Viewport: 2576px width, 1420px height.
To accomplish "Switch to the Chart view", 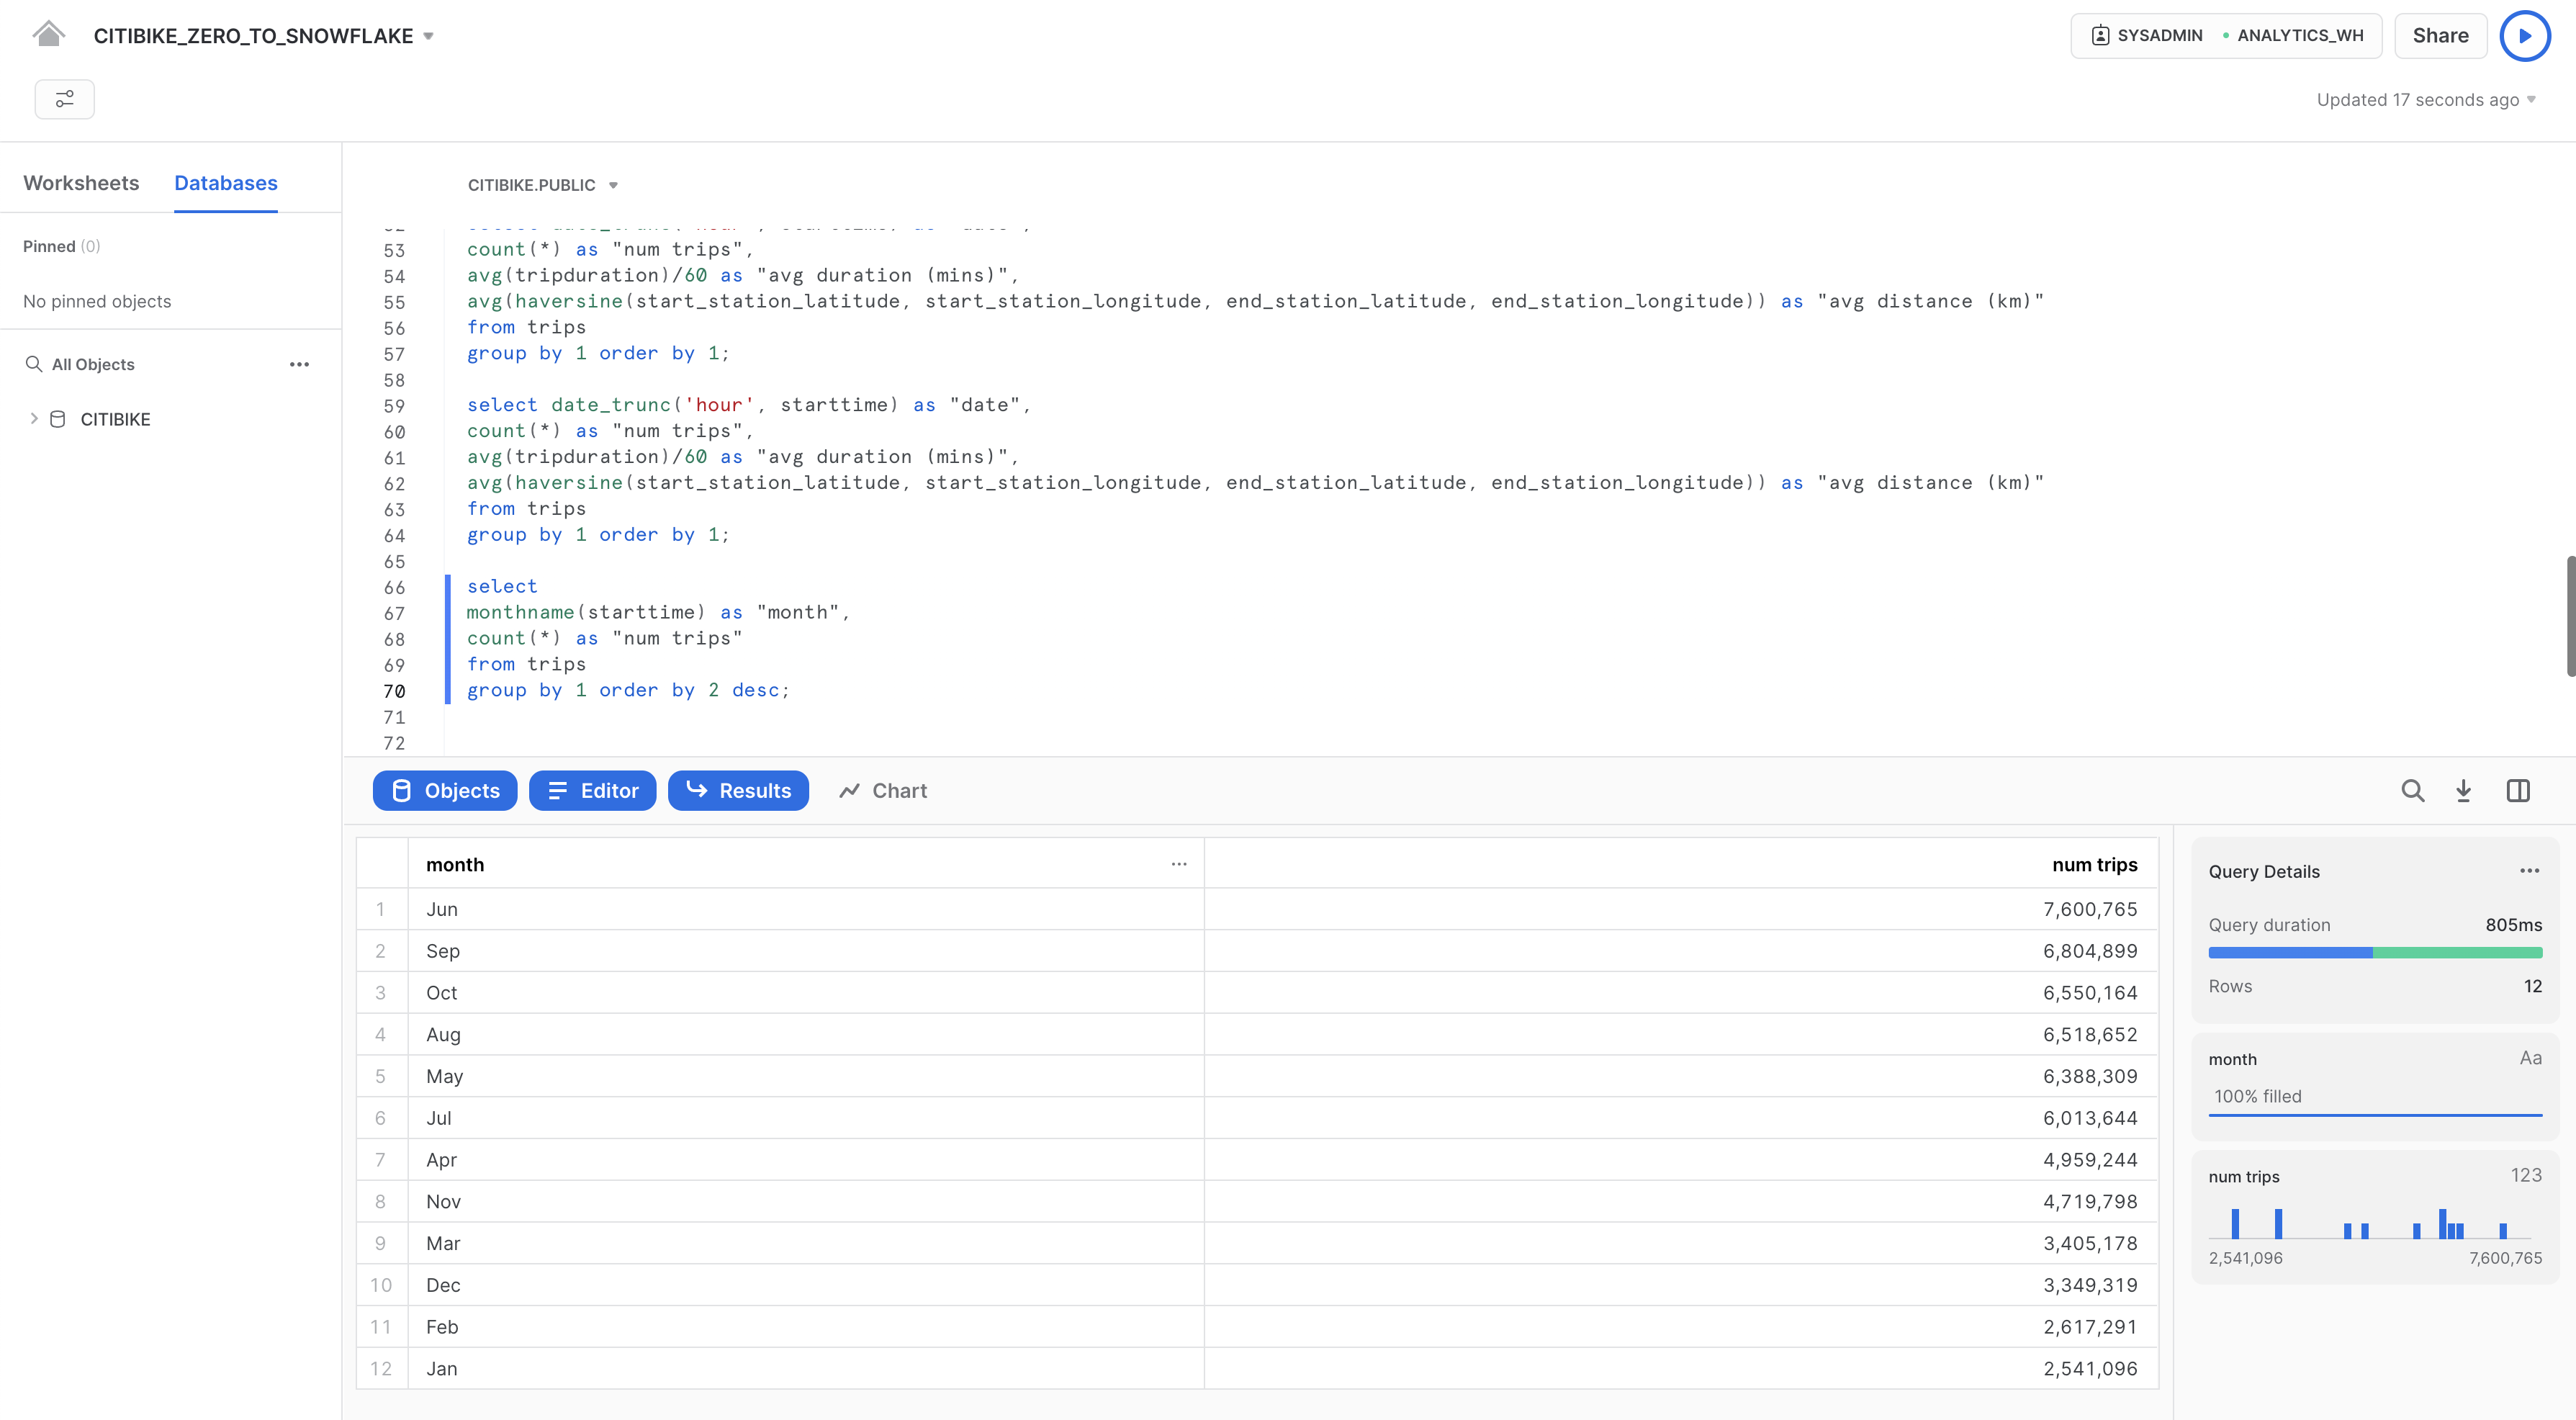I will click(x=883, y=791).
